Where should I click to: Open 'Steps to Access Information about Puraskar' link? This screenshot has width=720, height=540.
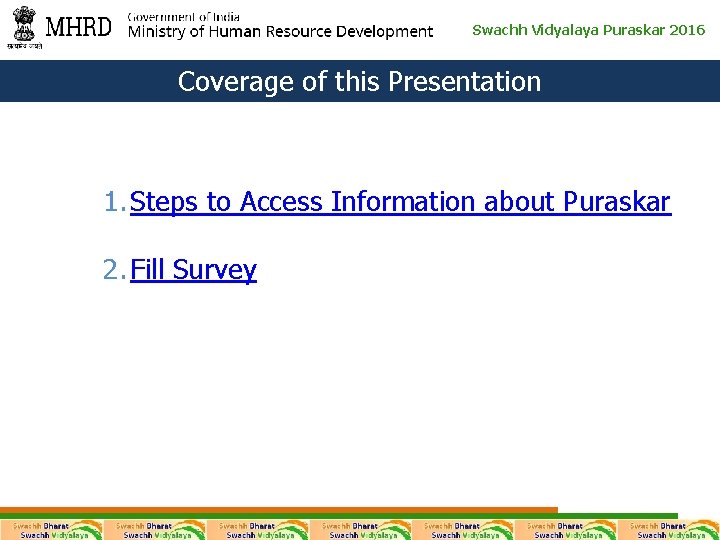(x=400, y=202)
